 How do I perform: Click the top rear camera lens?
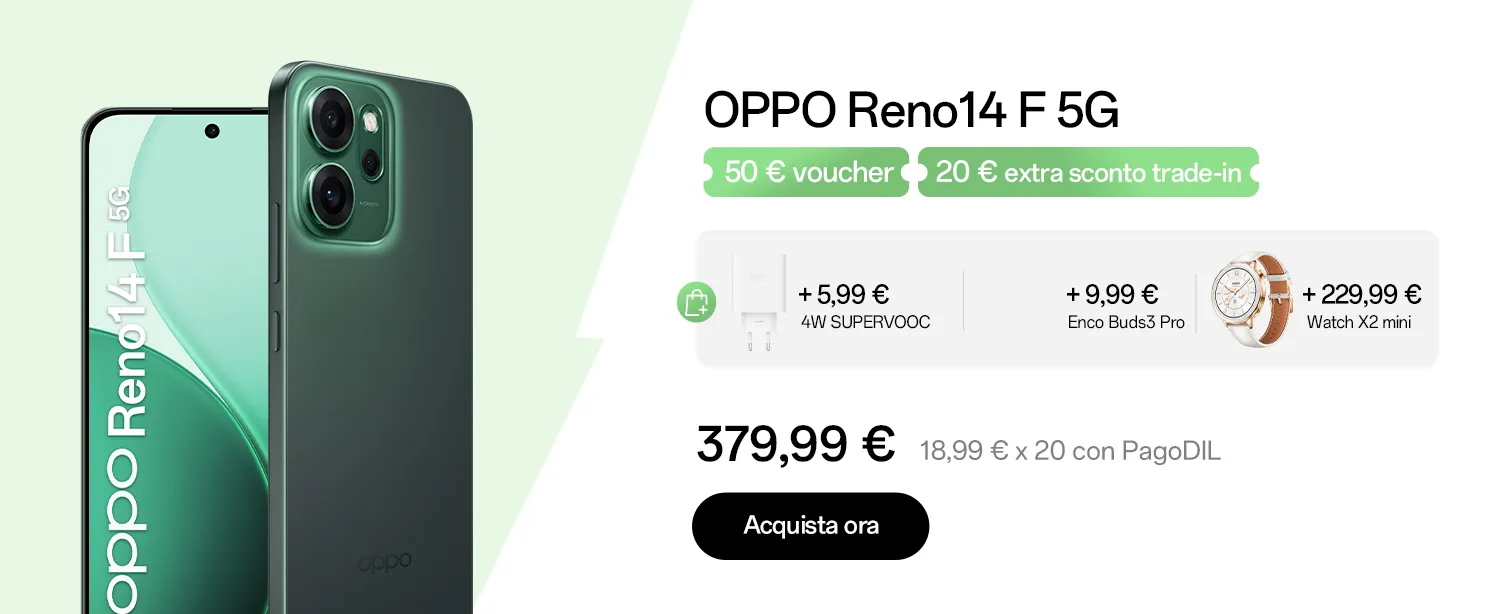[331, 119]
